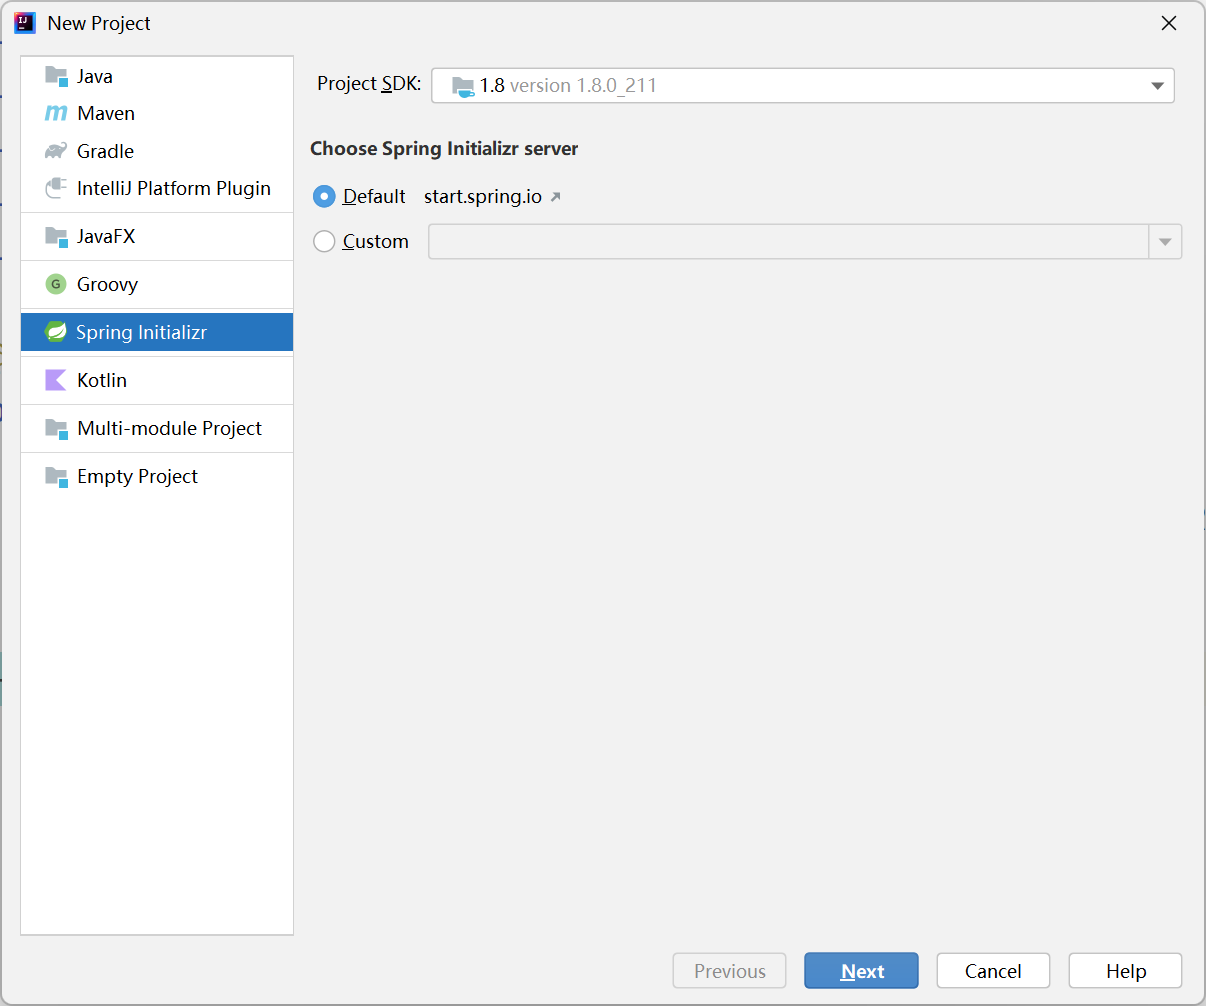Open the Project SDK dropdown

[802, 86]
